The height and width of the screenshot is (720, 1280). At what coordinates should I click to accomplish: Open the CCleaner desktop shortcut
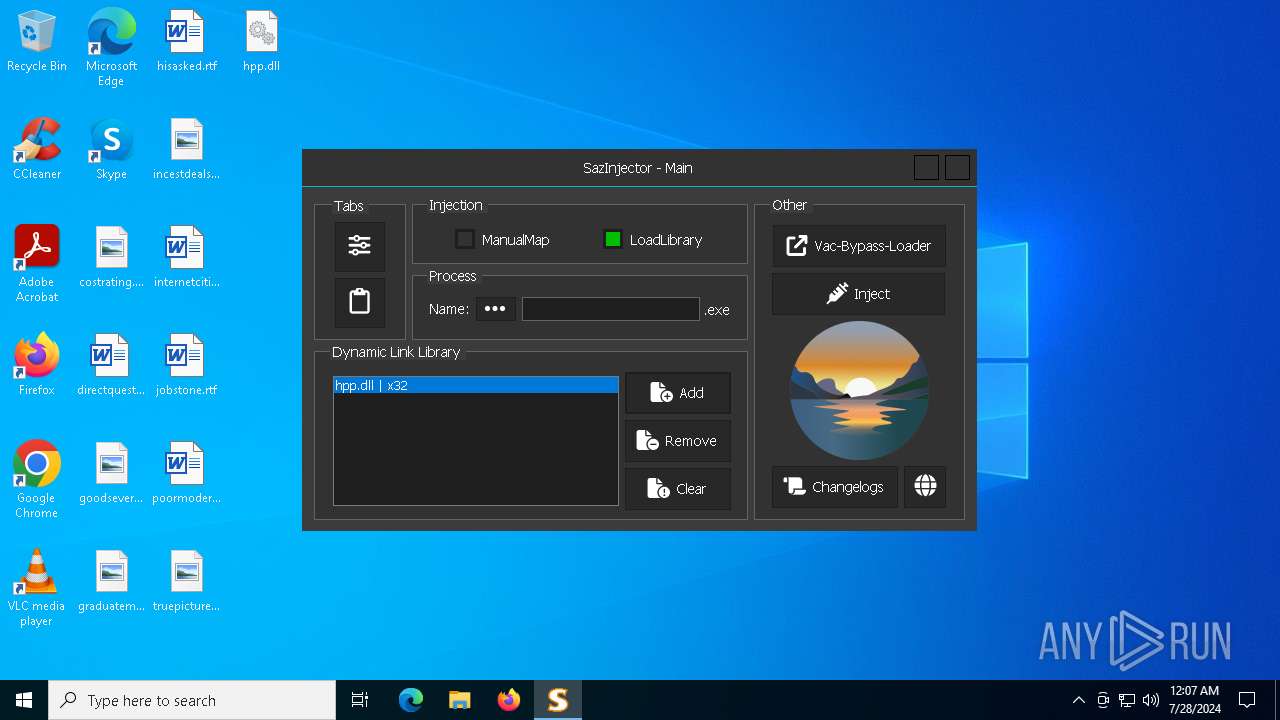click(x=37, y=150)
